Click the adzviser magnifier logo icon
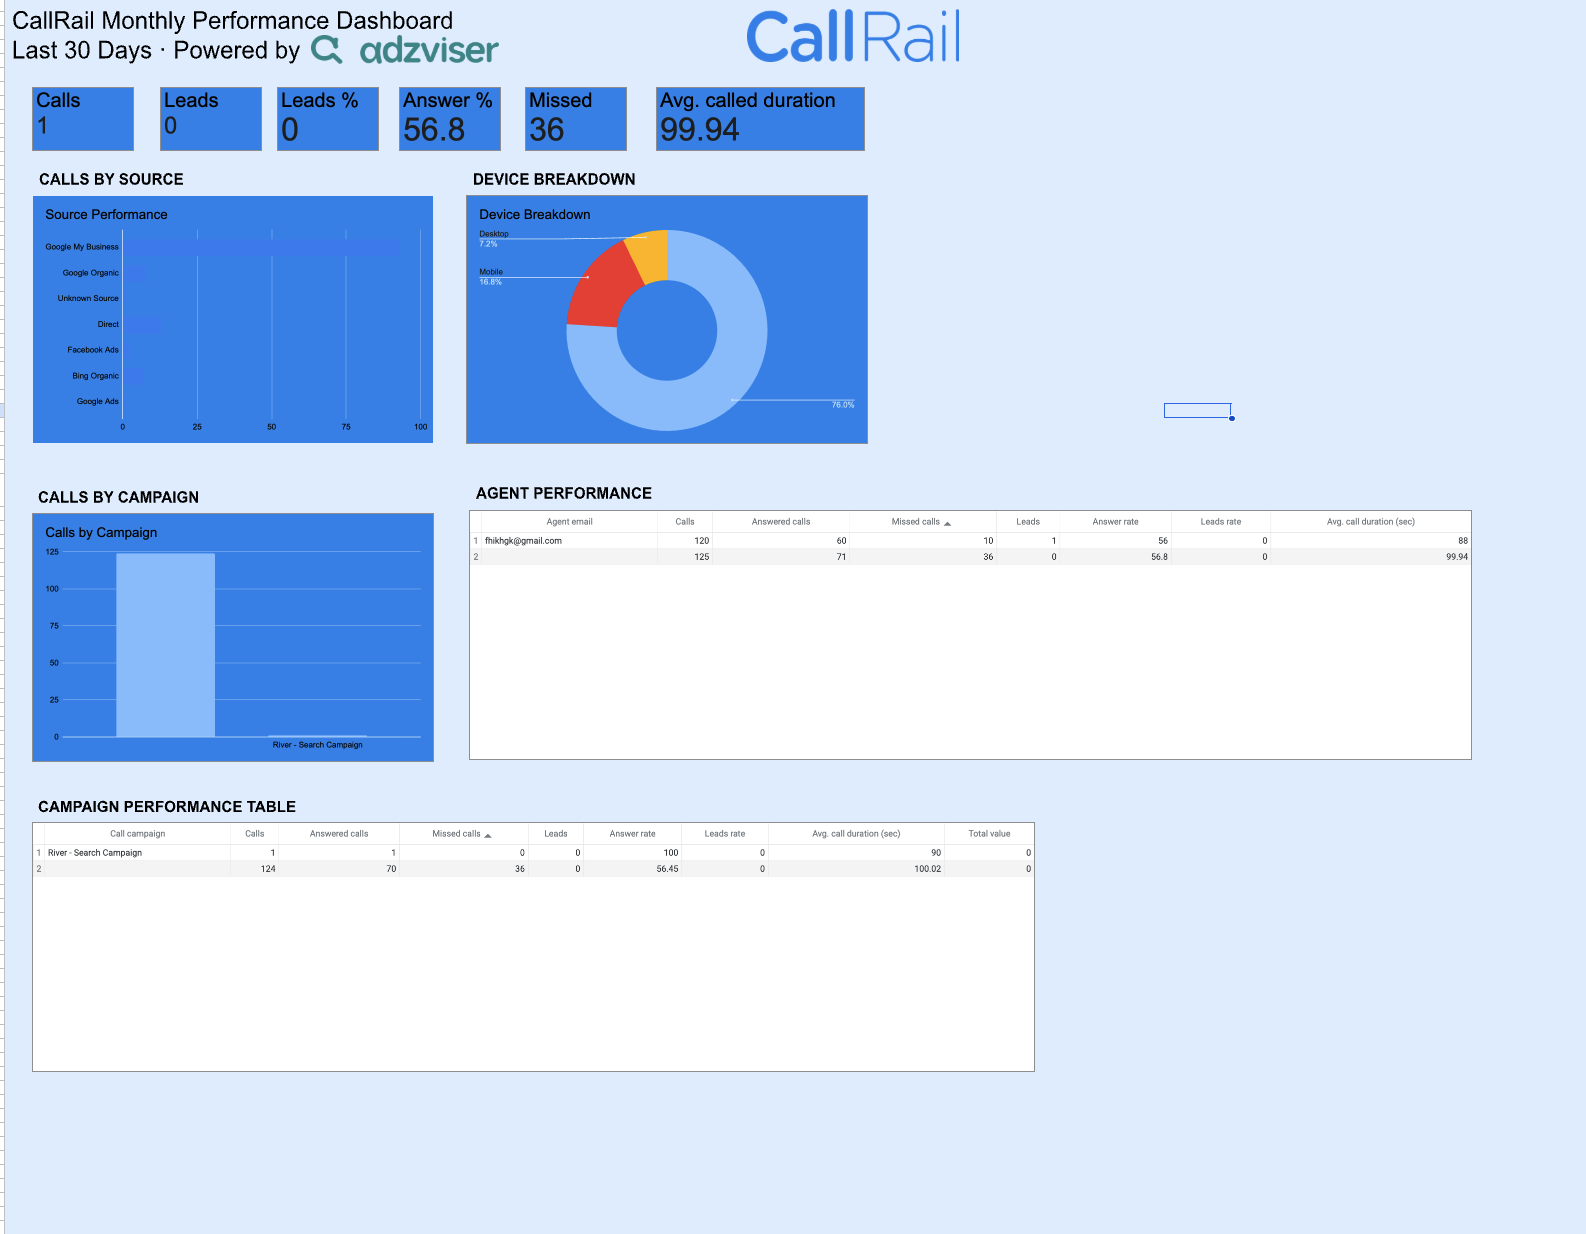 click(x=326, y=49)
